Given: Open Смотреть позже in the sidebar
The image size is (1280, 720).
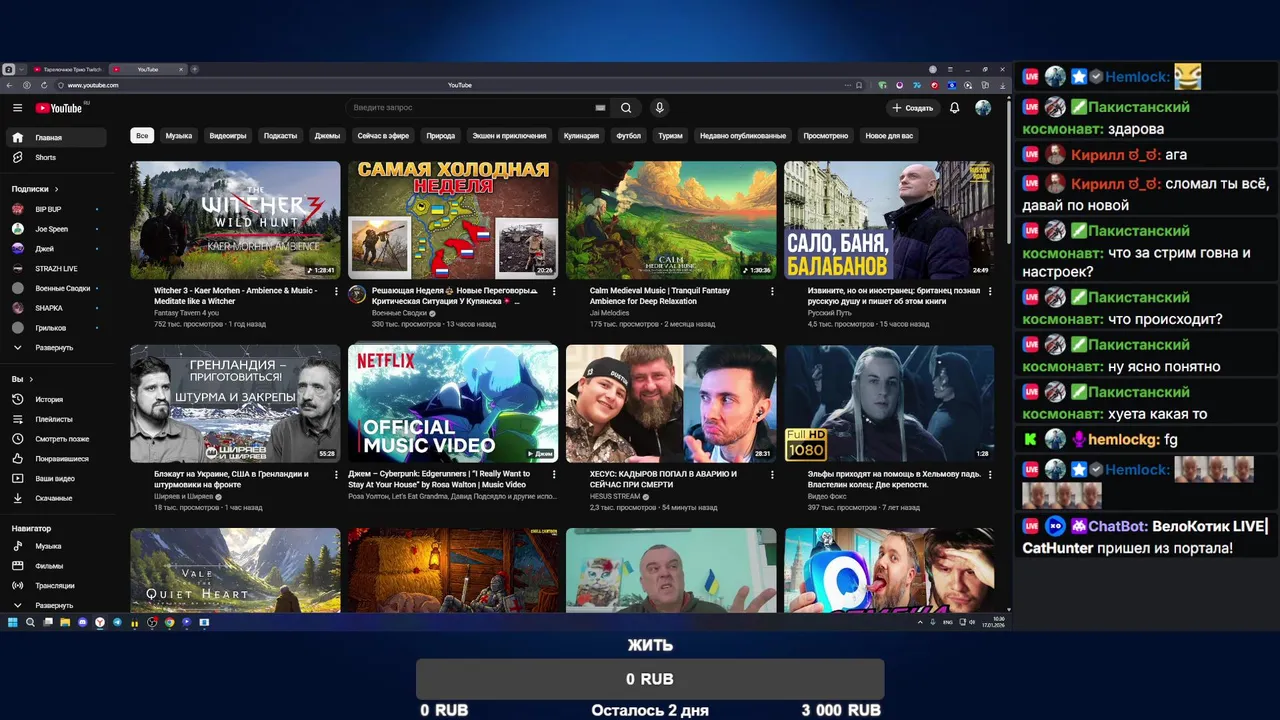Looking at the screenshot, I should [x=57, y=439].
